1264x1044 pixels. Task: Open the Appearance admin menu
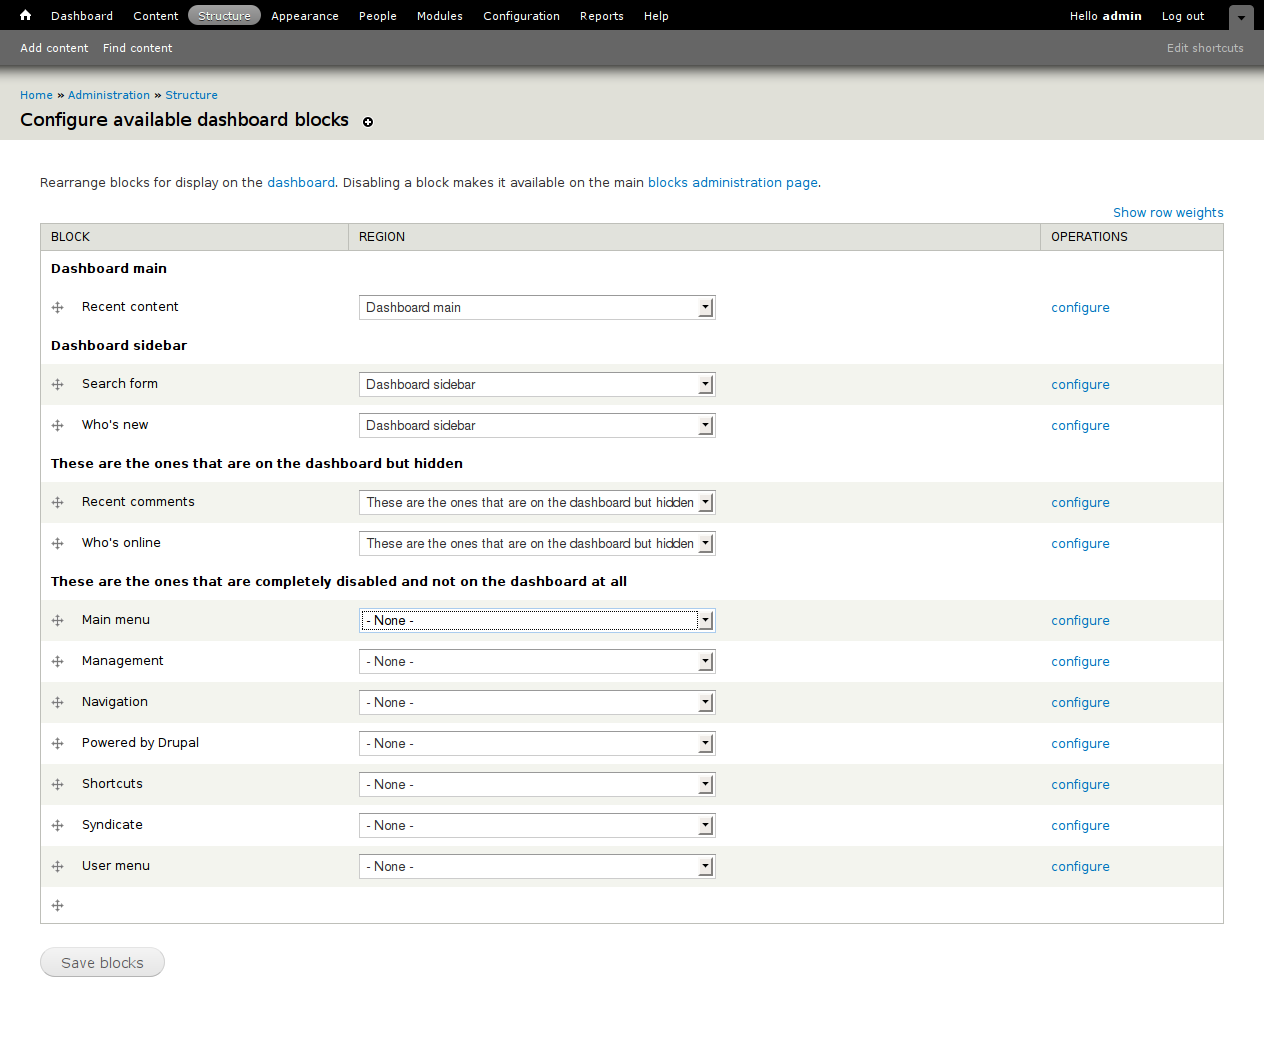(x=305, y=15)
